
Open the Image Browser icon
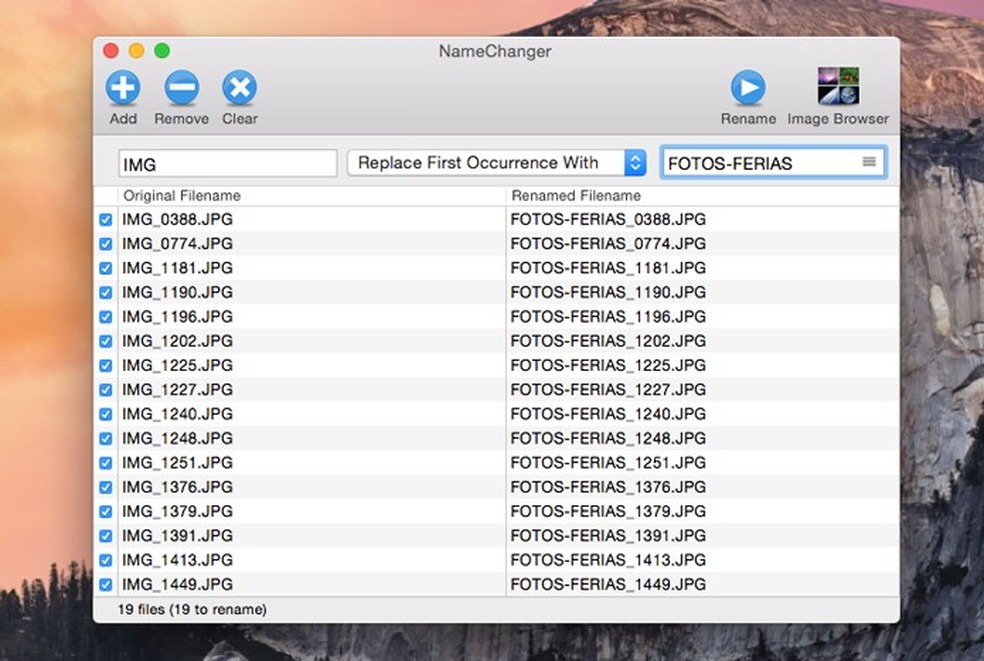838,87
